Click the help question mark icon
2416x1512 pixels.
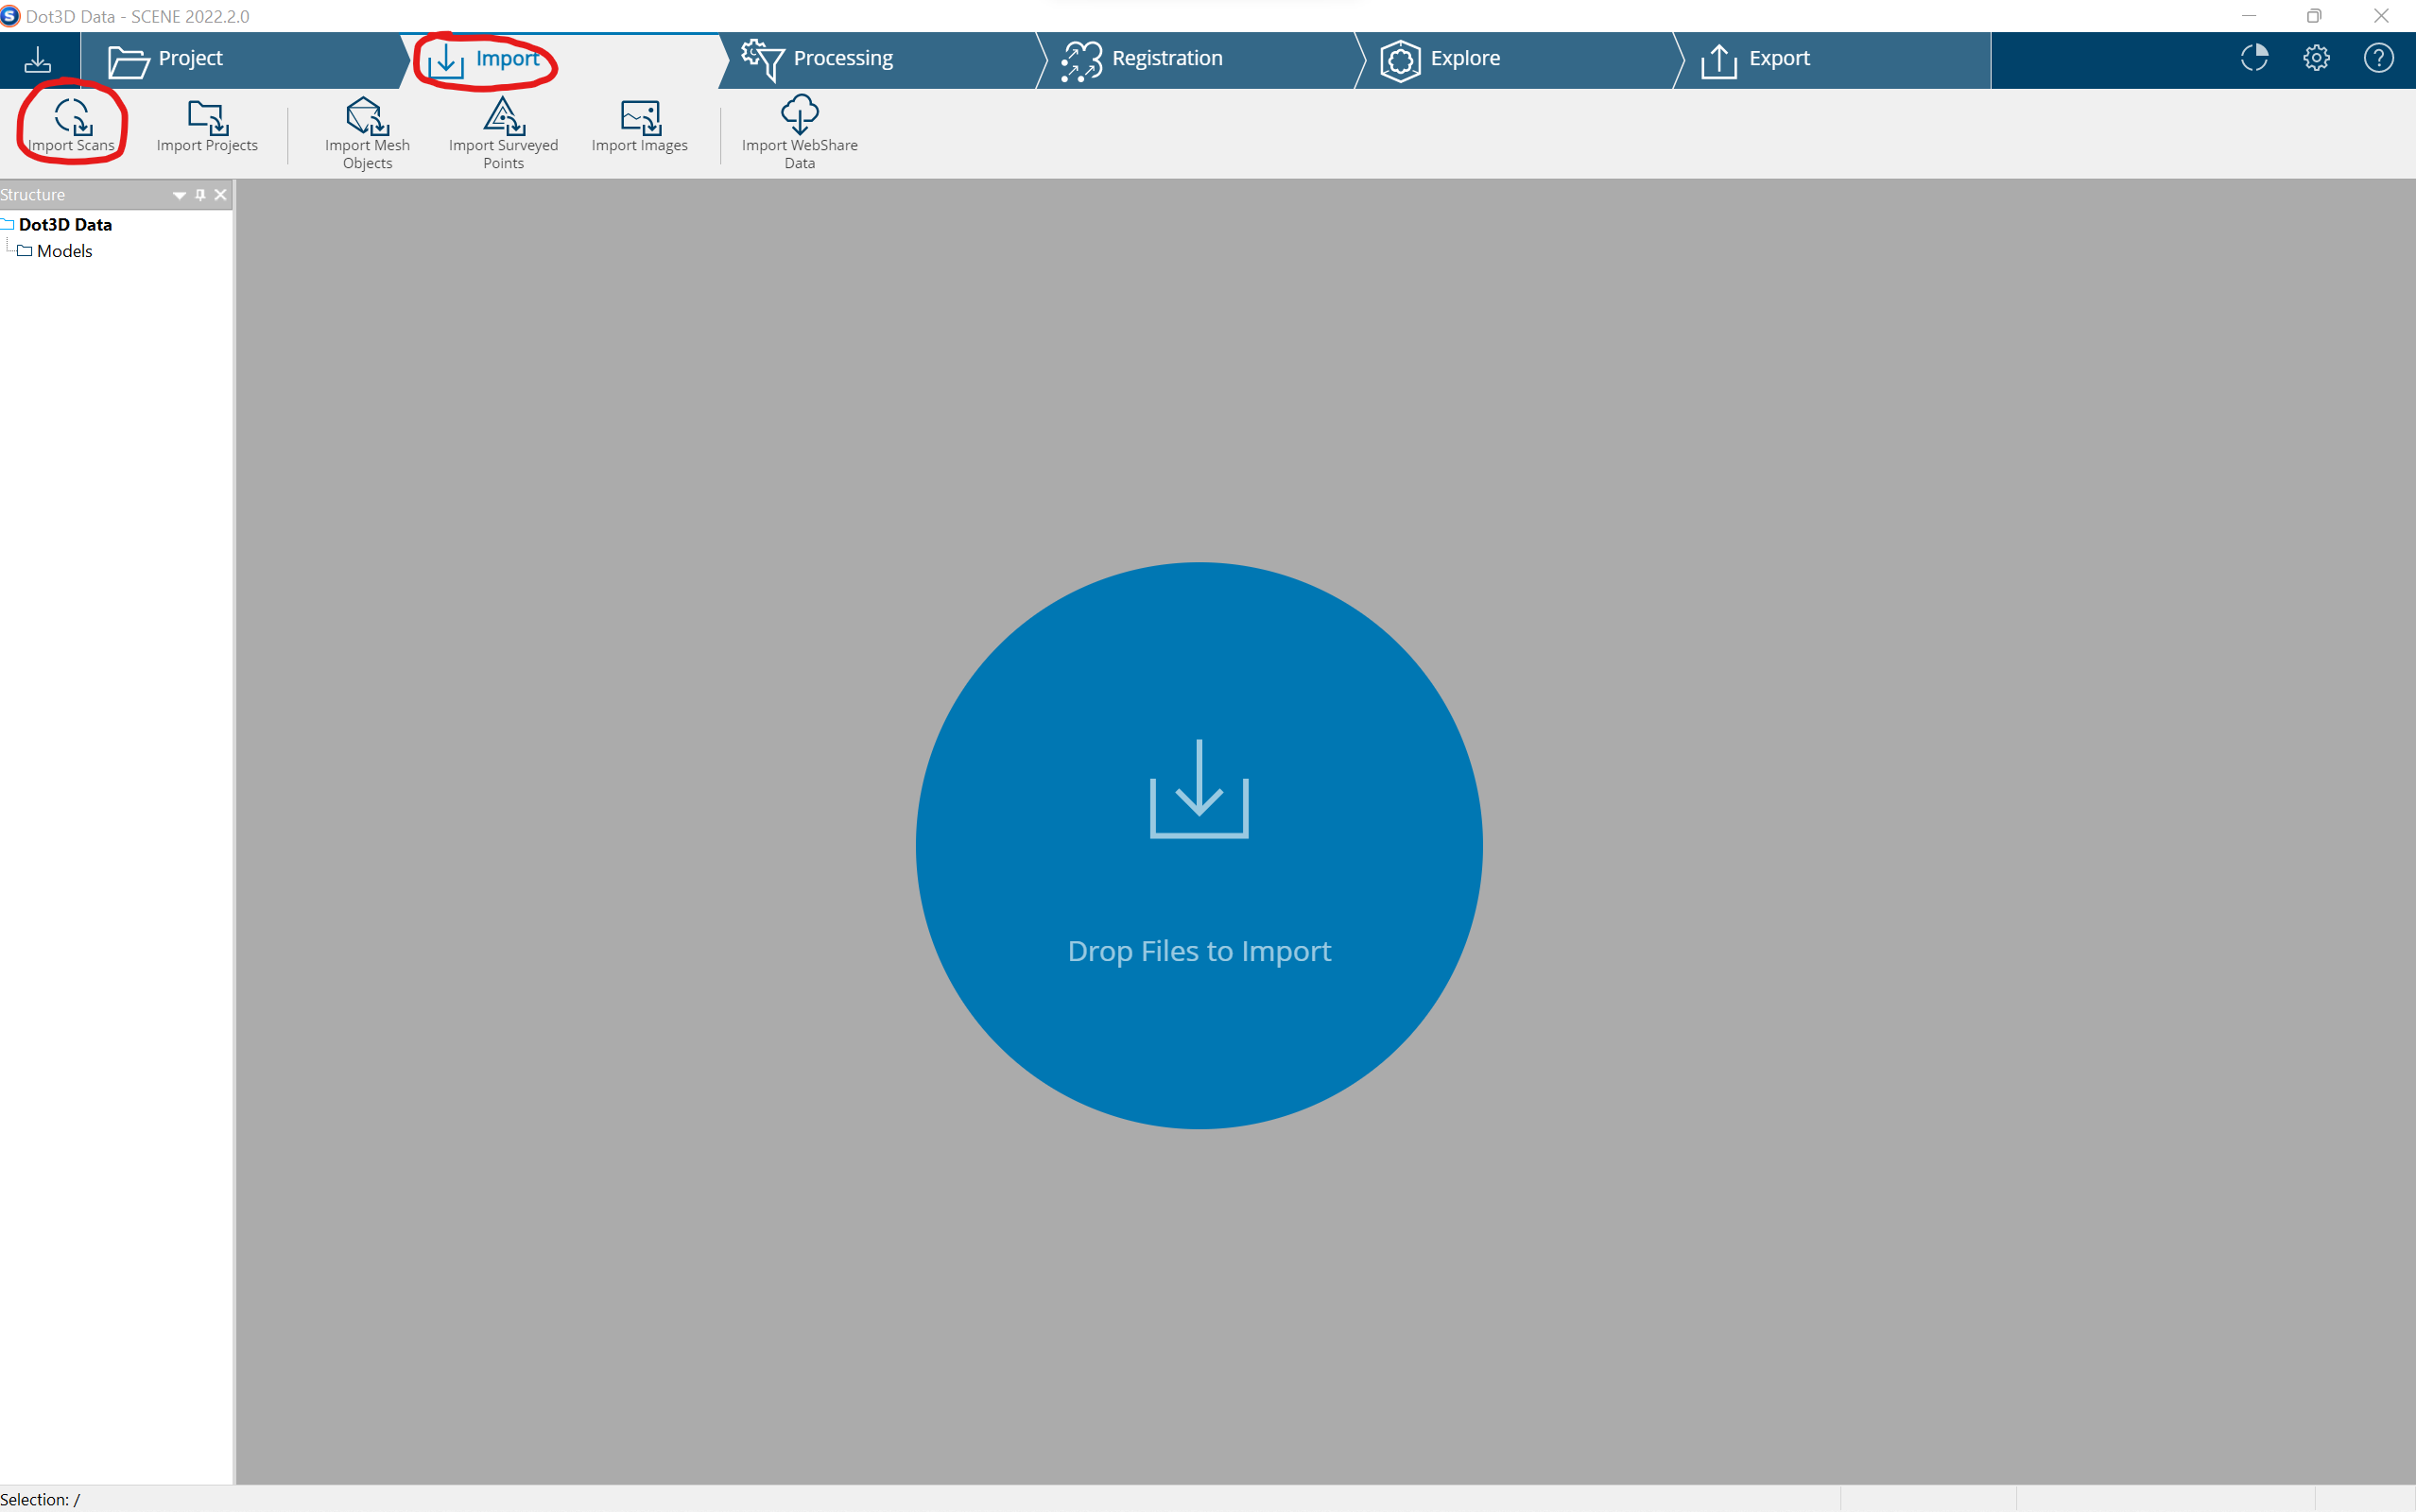[x=2378, y=58]
